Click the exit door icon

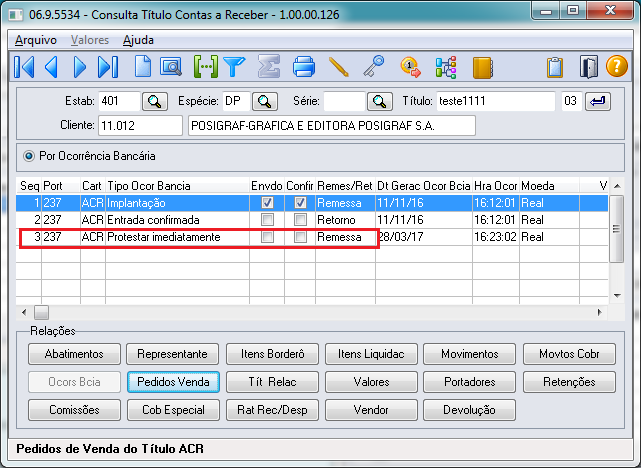(589, 67)
